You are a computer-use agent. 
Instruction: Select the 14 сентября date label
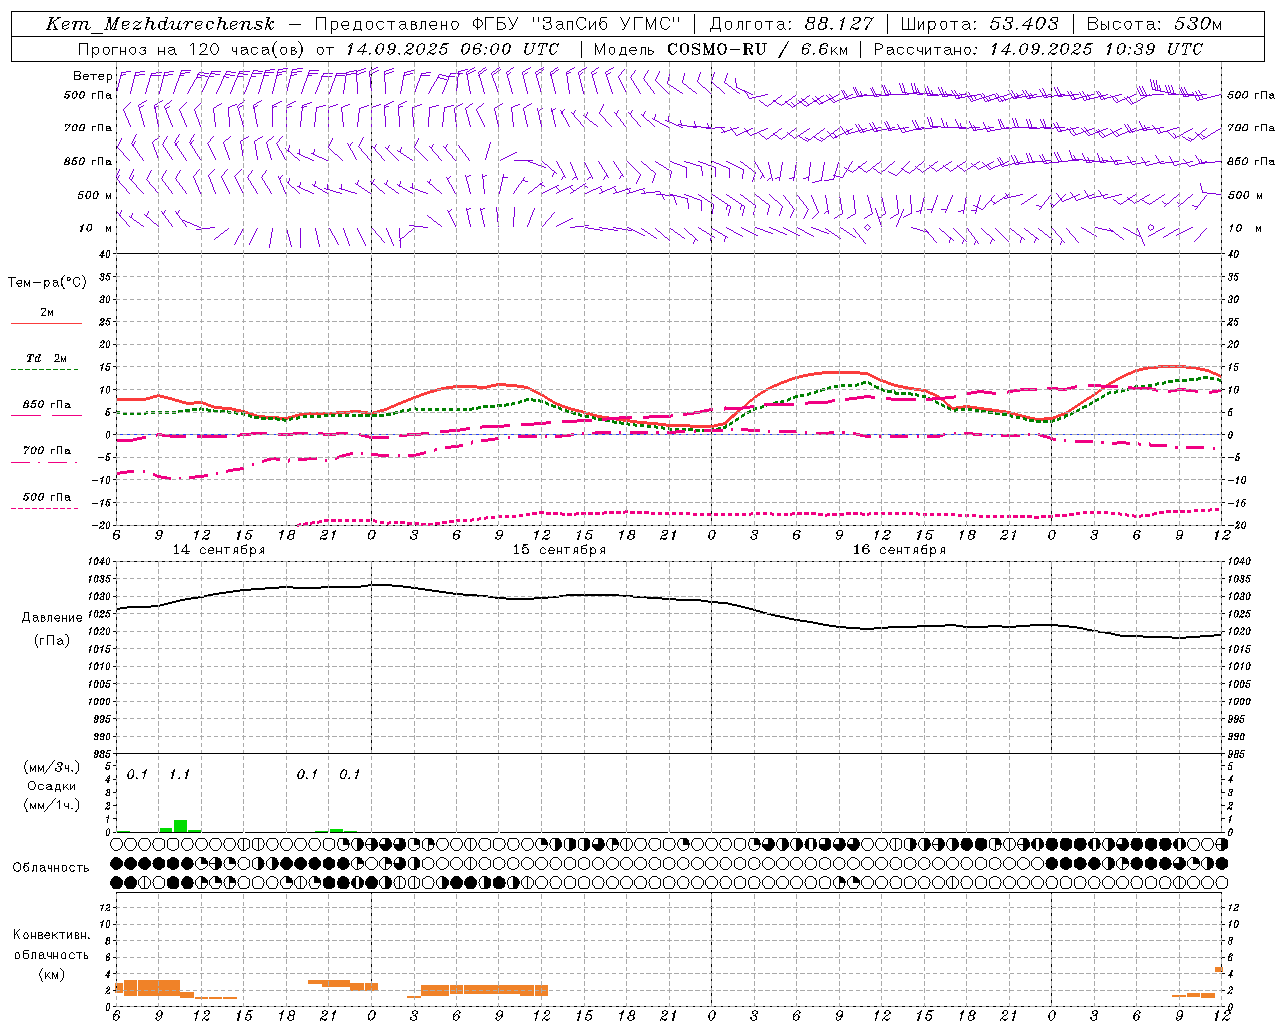219,550
